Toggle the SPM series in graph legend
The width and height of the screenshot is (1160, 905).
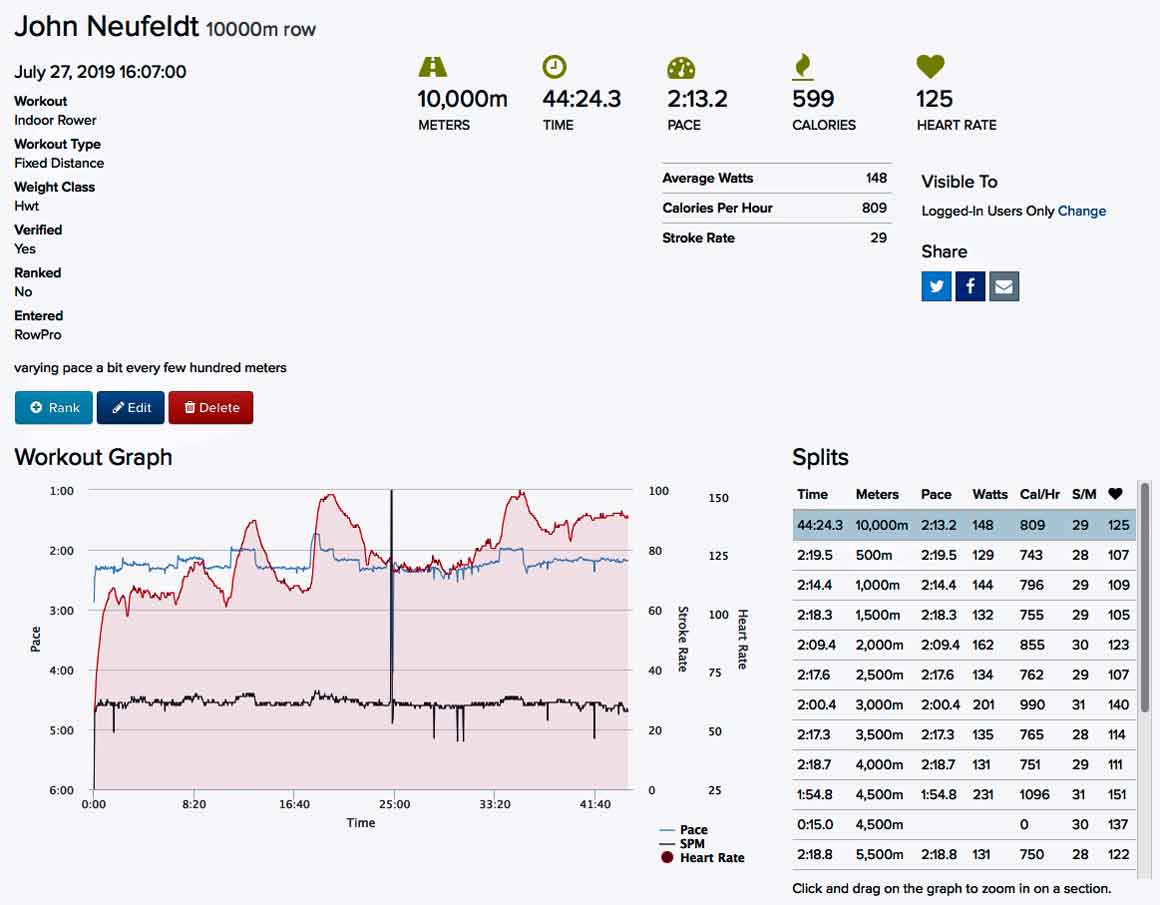tap(682, 844)
